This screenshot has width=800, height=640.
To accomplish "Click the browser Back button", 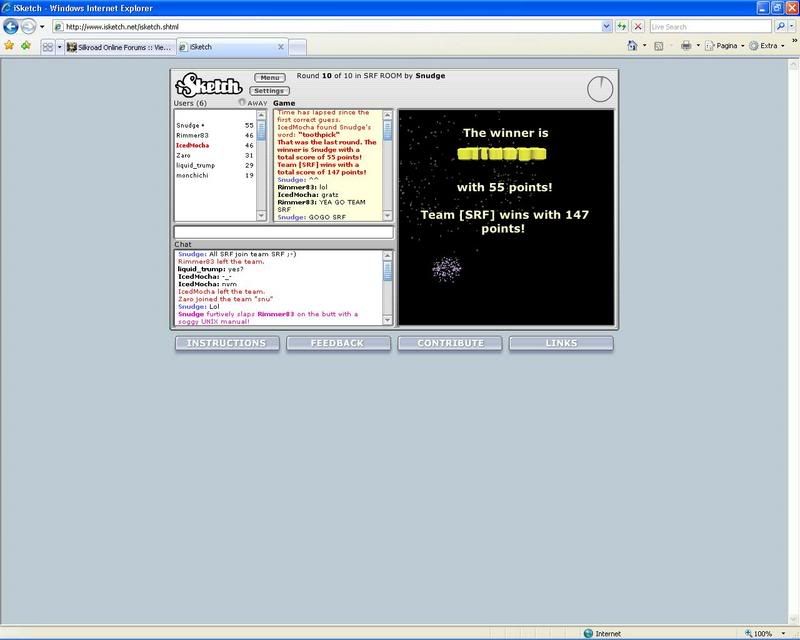I will pos(11,26).
